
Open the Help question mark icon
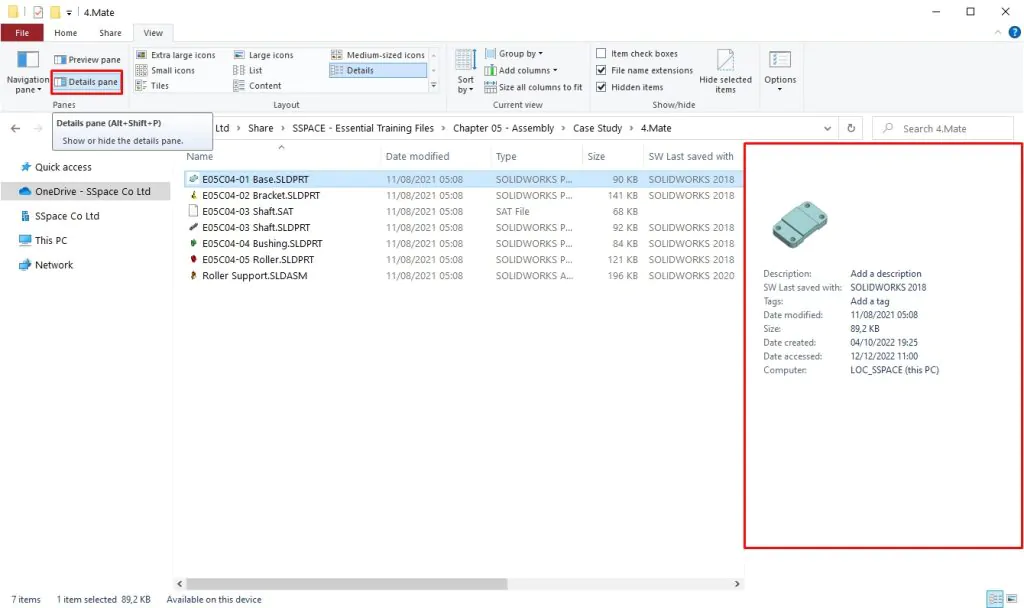pos(1014,32)
